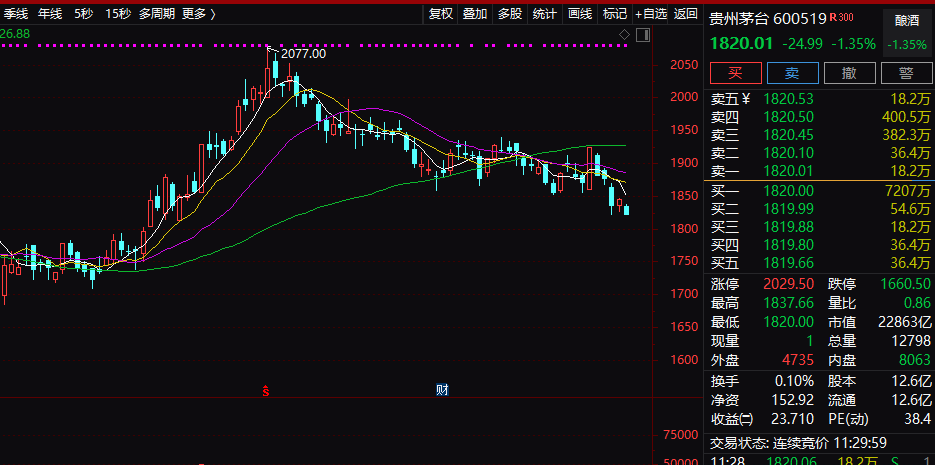Screen dimensions: 935x465
Task: Click stock name 贵州茅台 600519
Action: click(x=767, y=20)
